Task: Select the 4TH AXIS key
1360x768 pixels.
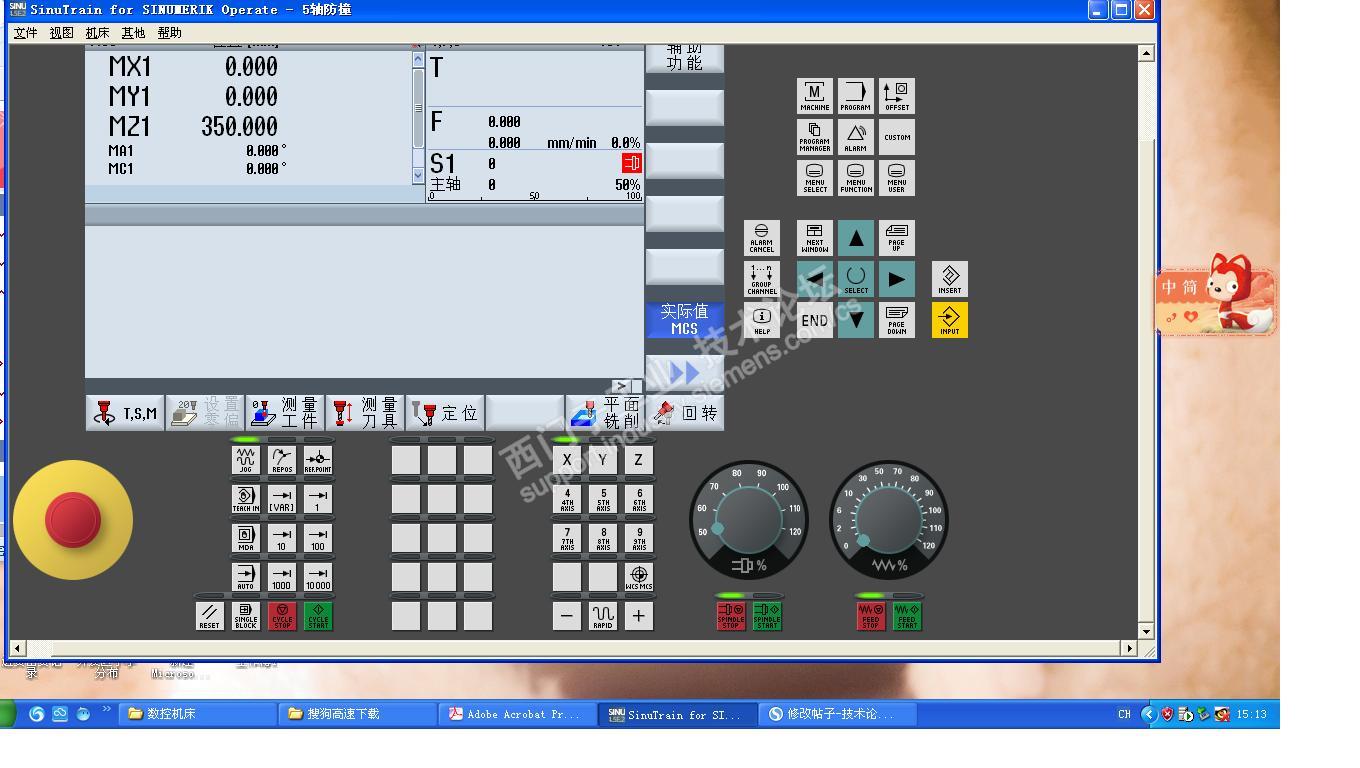Action: pos(567,499)
